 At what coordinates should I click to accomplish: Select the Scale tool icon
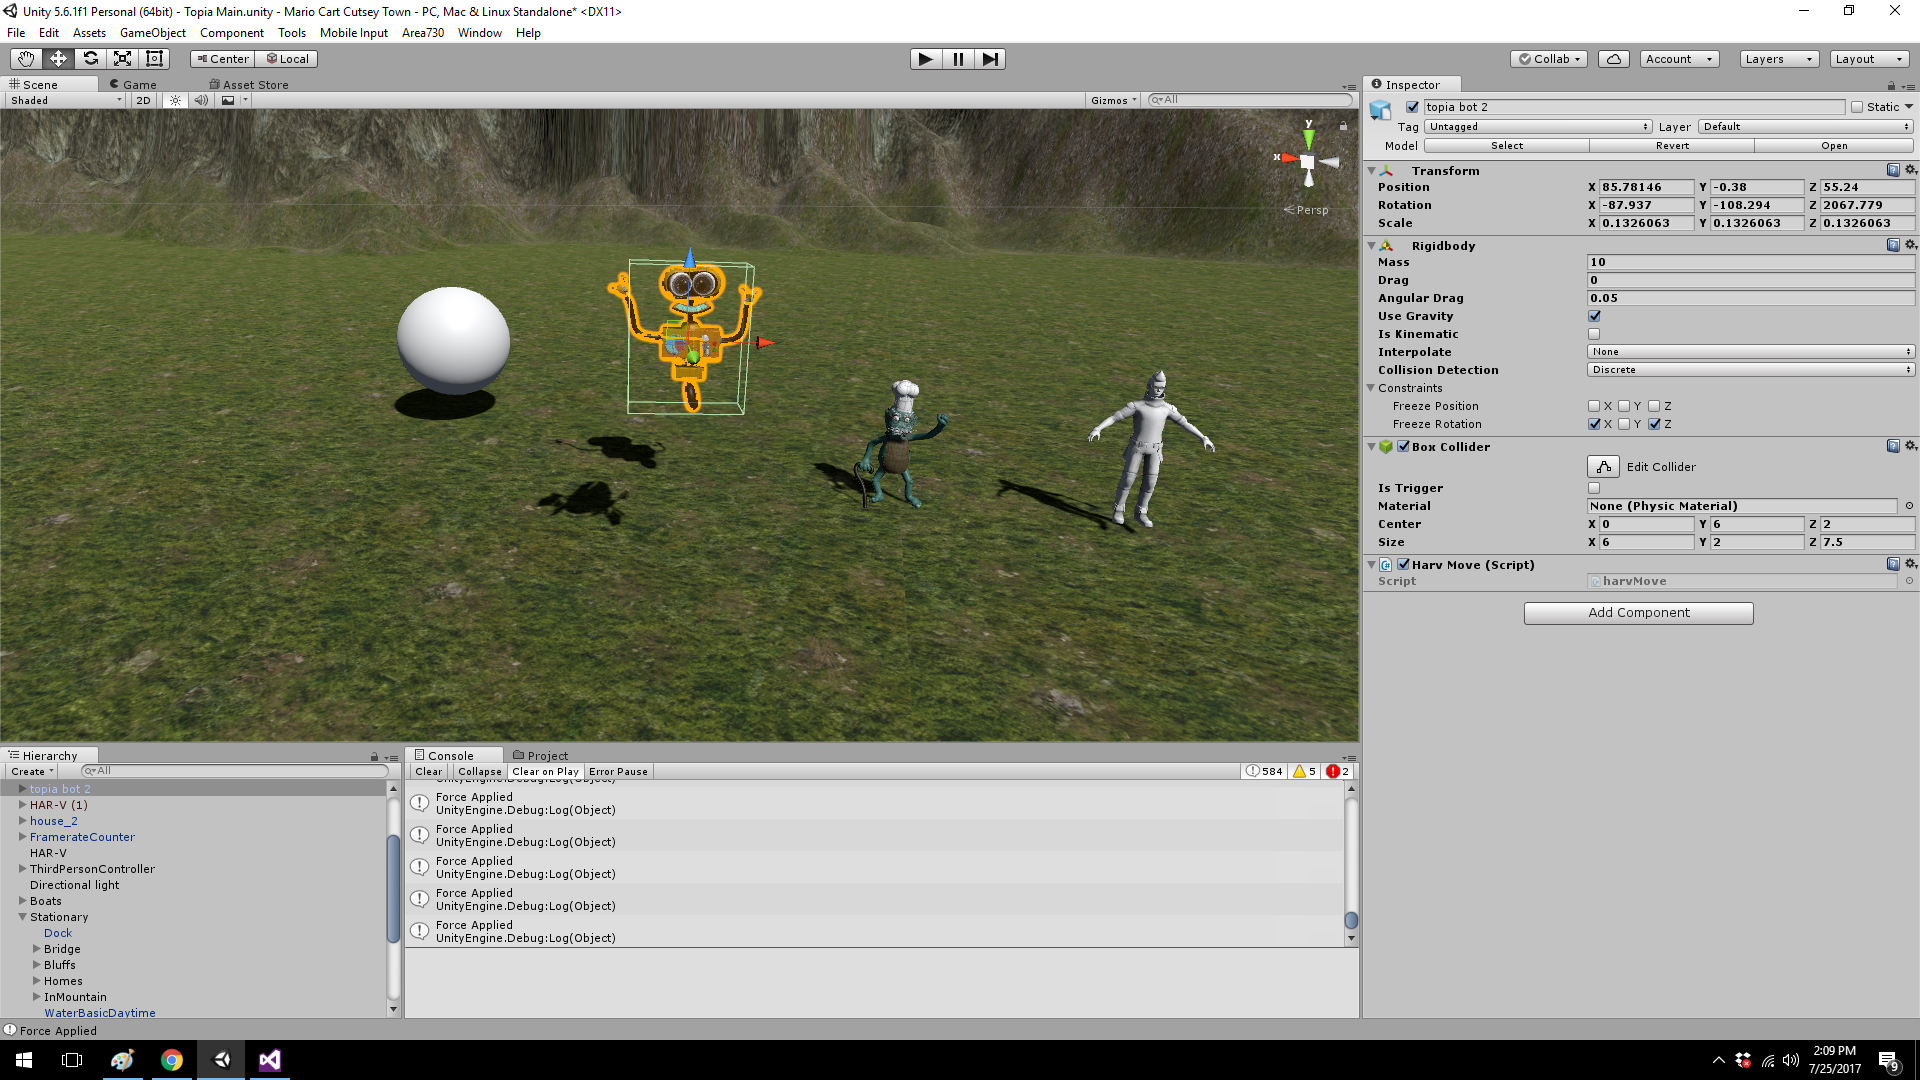(122, 59)
